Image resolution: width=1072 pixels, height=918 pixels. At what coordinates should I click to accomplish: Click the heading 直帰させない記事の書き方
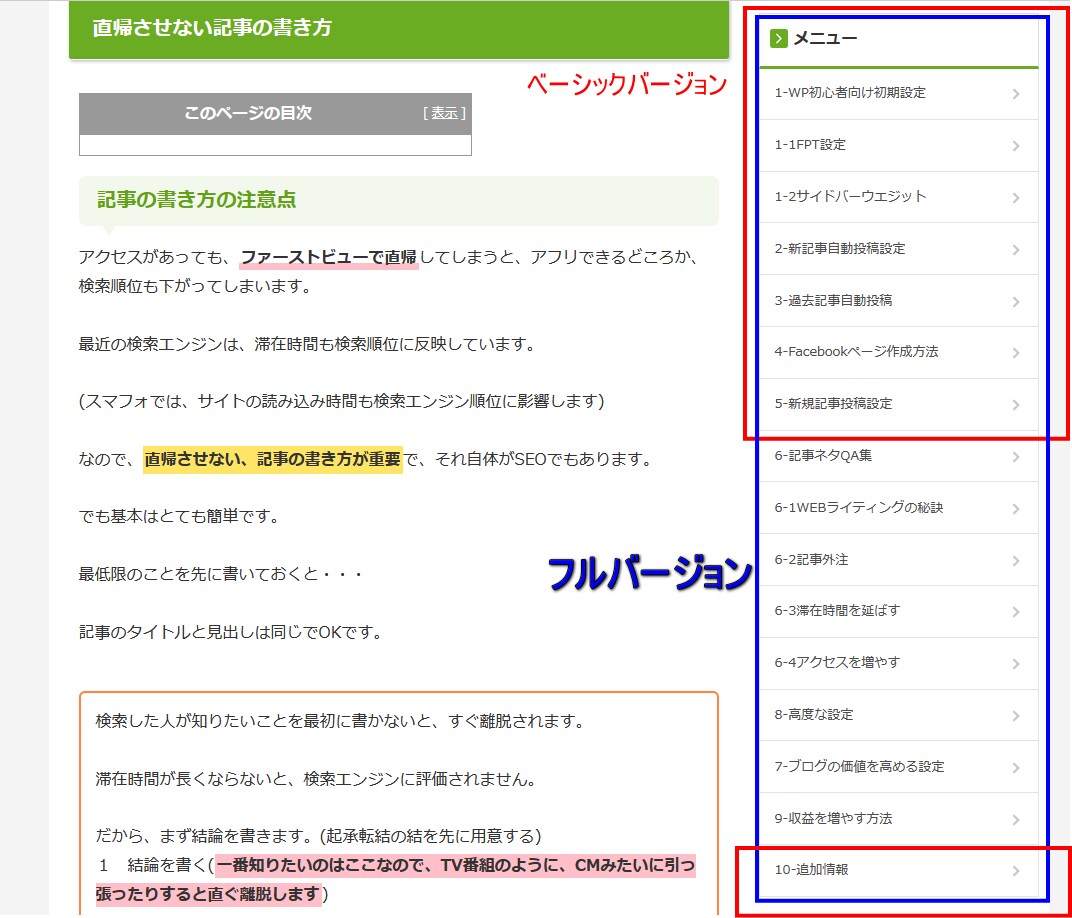pyautogui.click(x=212, y=28)
